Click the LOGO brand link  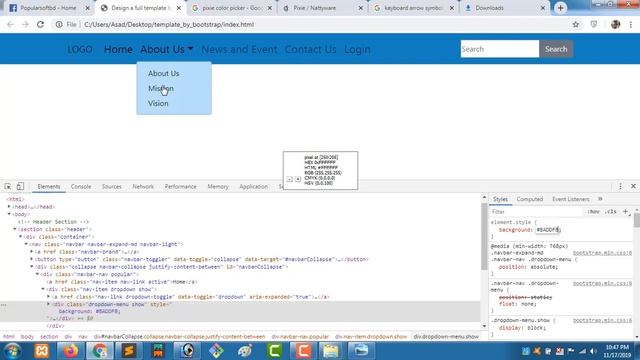coord(80,49)
